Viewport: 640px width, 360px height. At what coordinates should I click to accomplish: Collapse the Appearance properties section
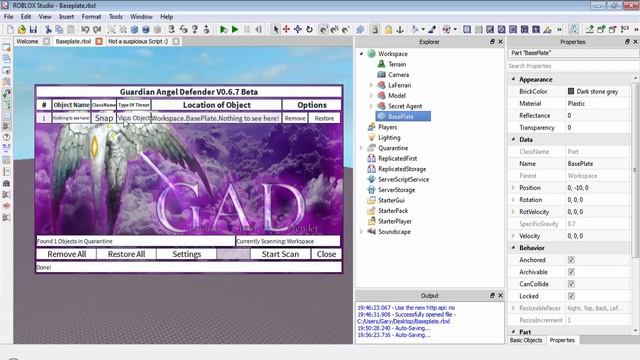(513, 79)
